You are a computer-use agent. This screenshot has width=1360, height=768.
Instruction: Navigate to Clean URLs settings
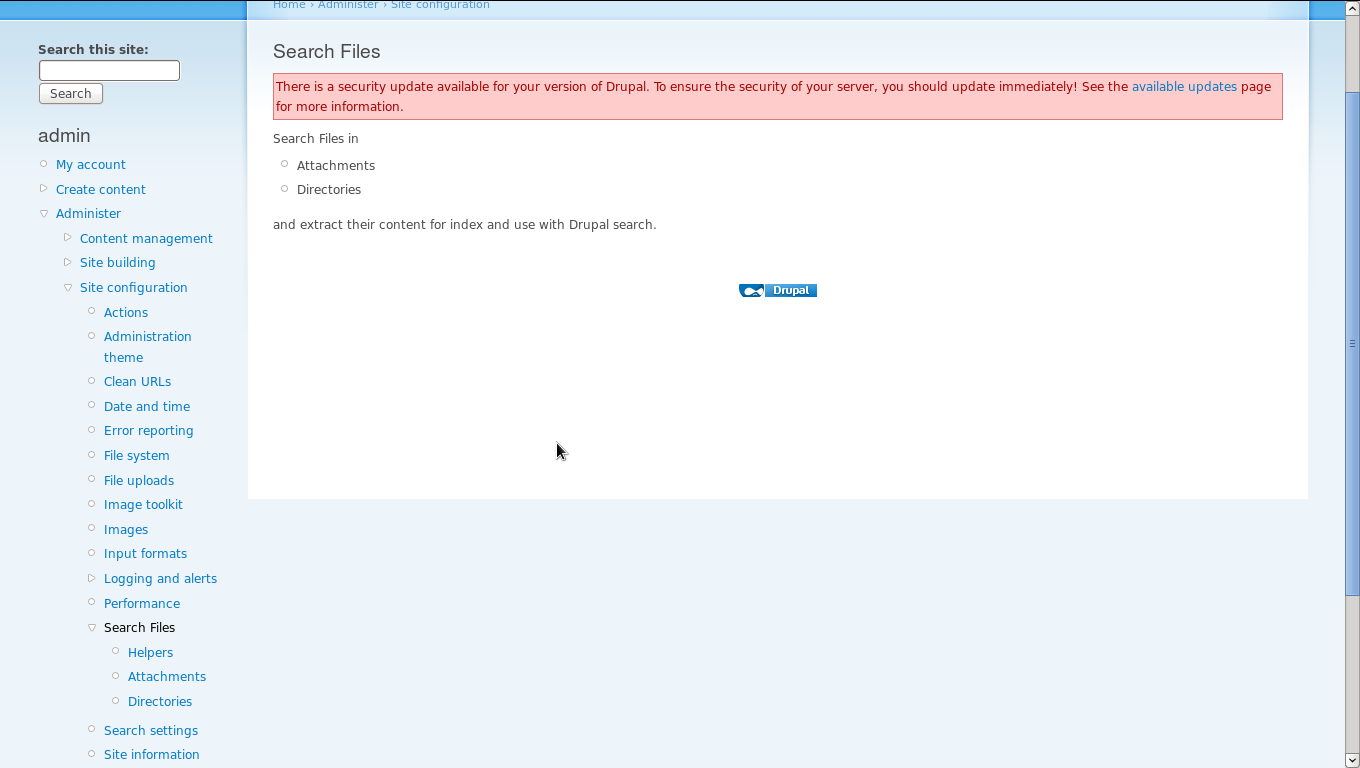click(137, 382)
